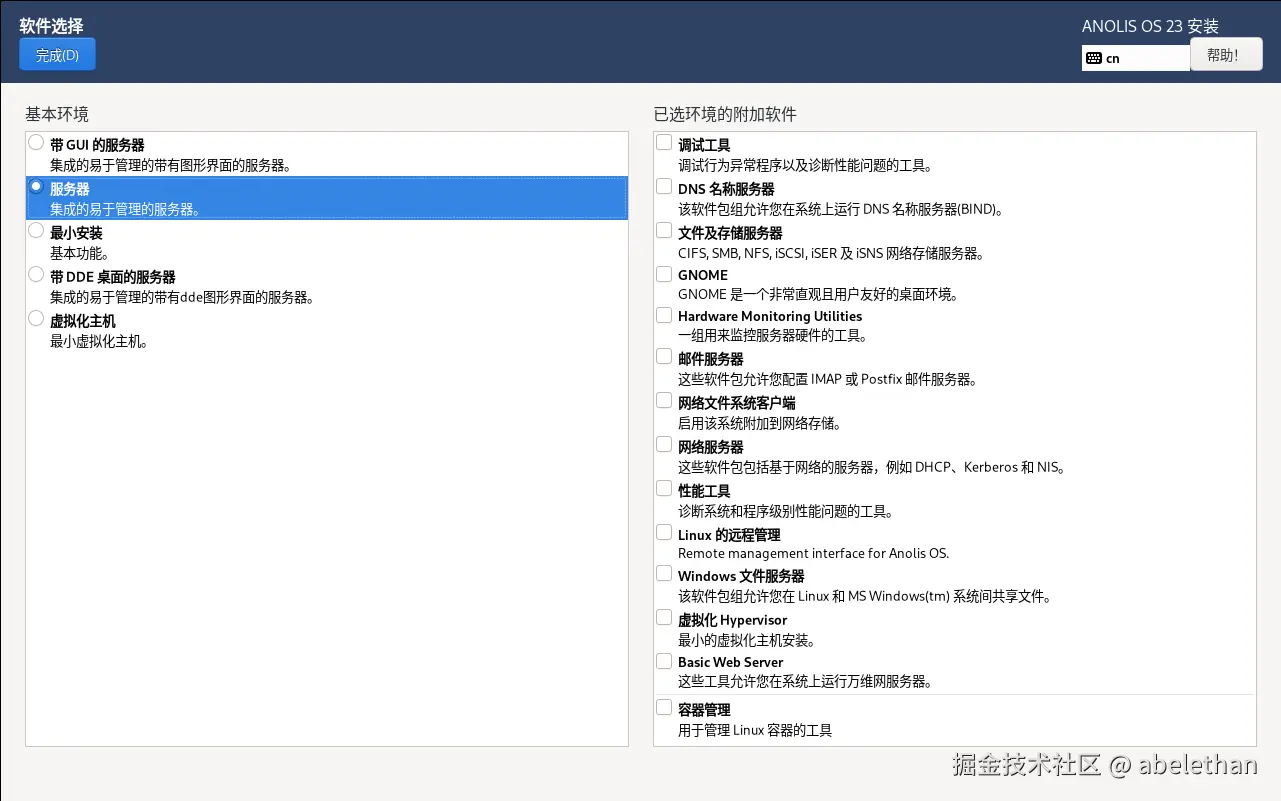Viewport: 1281px width, 801px height.
Task: Click the description 调试行为异常程序以及诊断性能问题的工具。
Action: click(806, 165)
